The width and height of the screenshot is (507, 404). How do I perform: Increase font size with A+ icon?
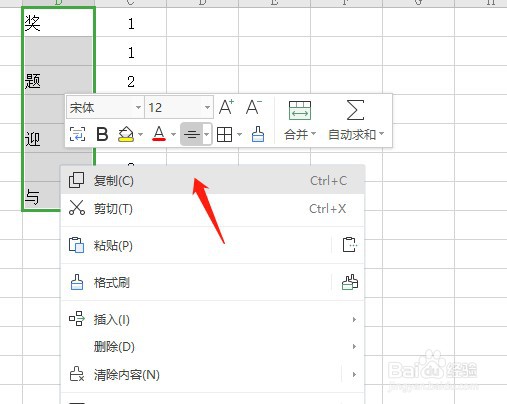point(227,107)
